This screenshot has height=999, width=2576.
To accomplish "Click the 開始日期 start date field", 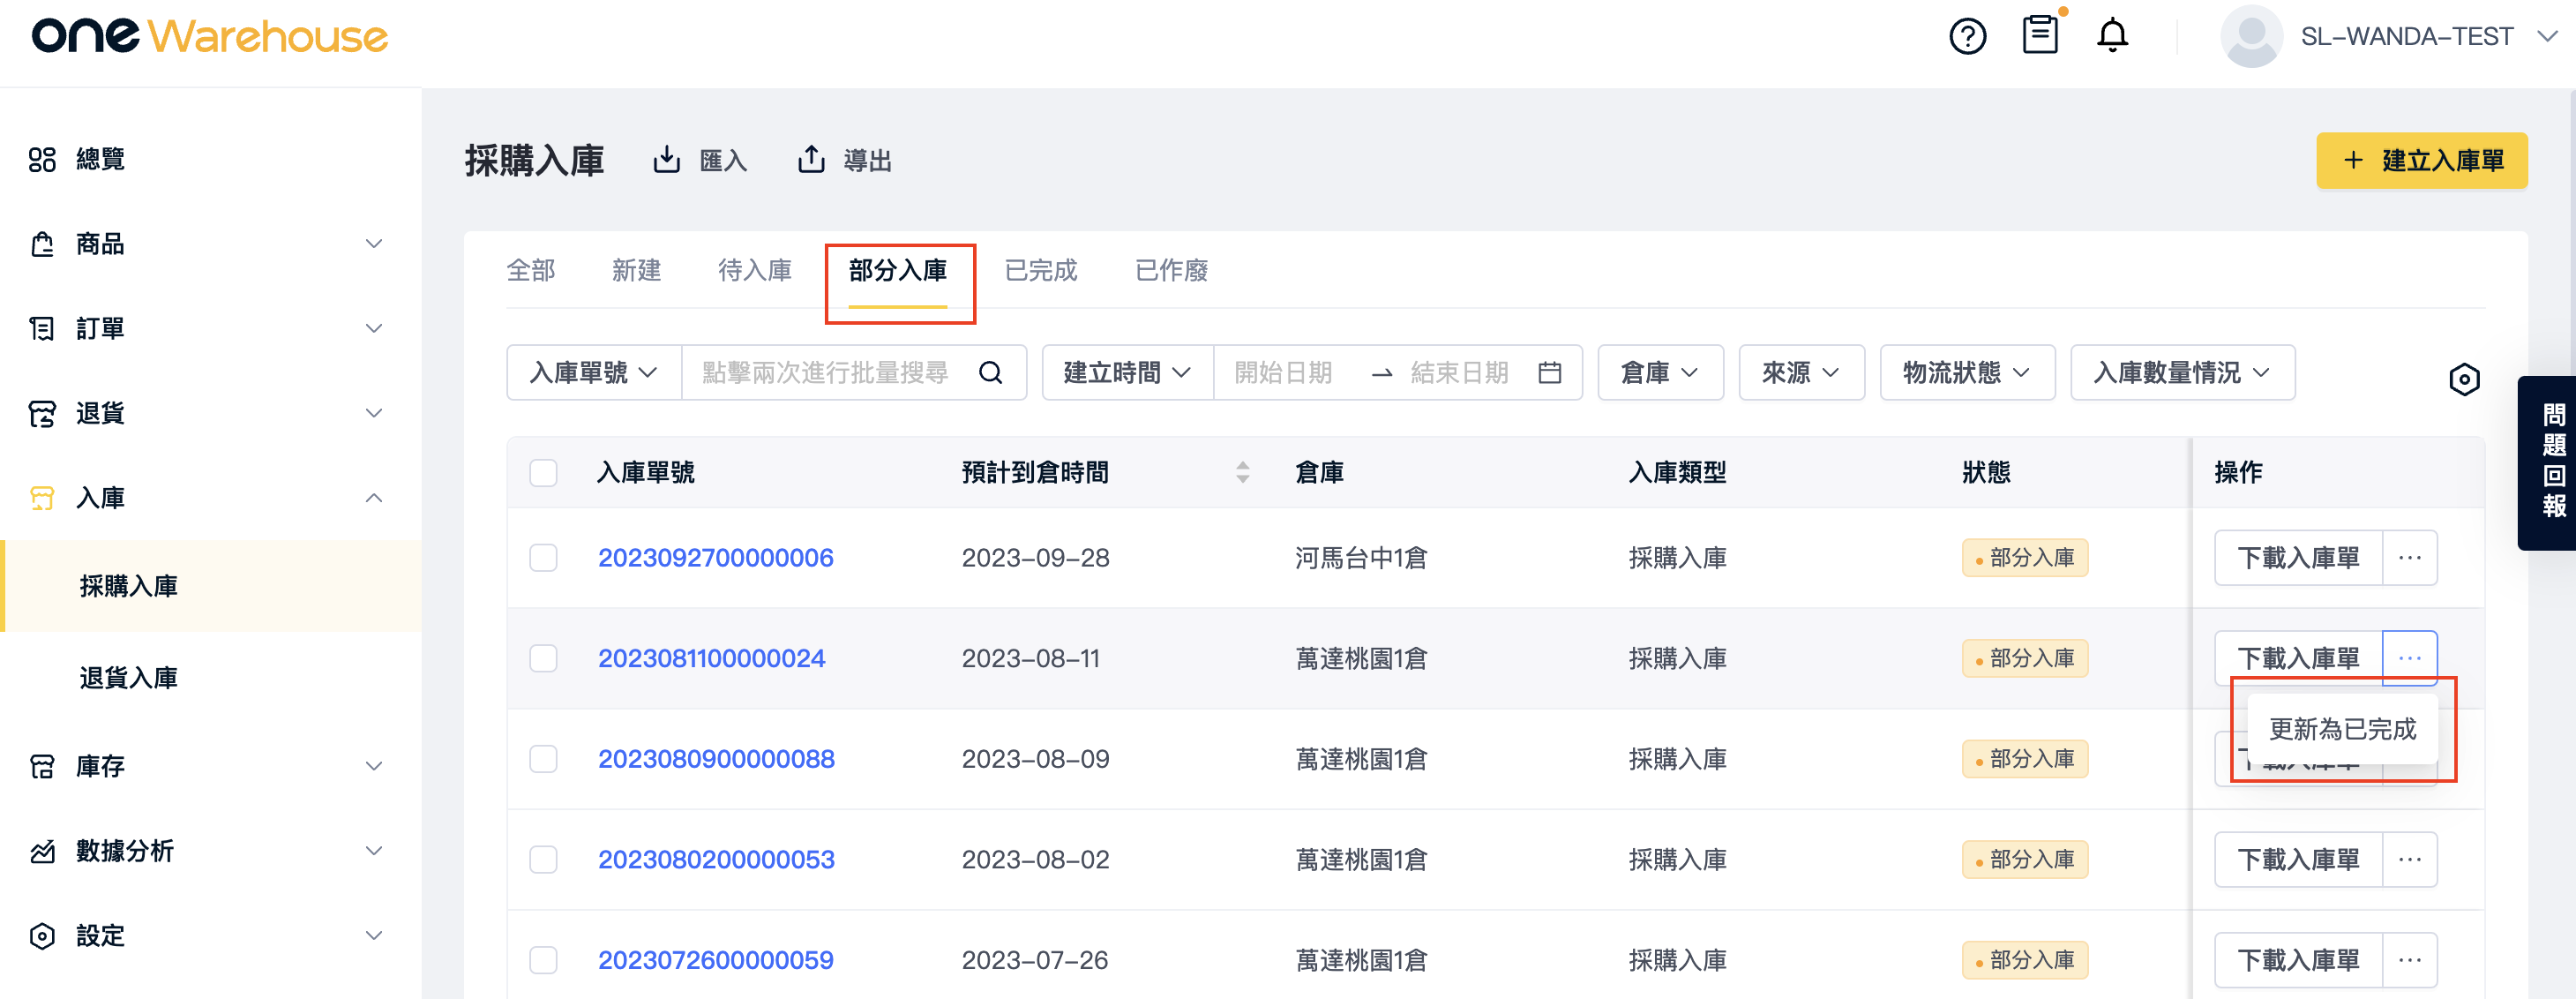I will click(x=1284, y=373).
